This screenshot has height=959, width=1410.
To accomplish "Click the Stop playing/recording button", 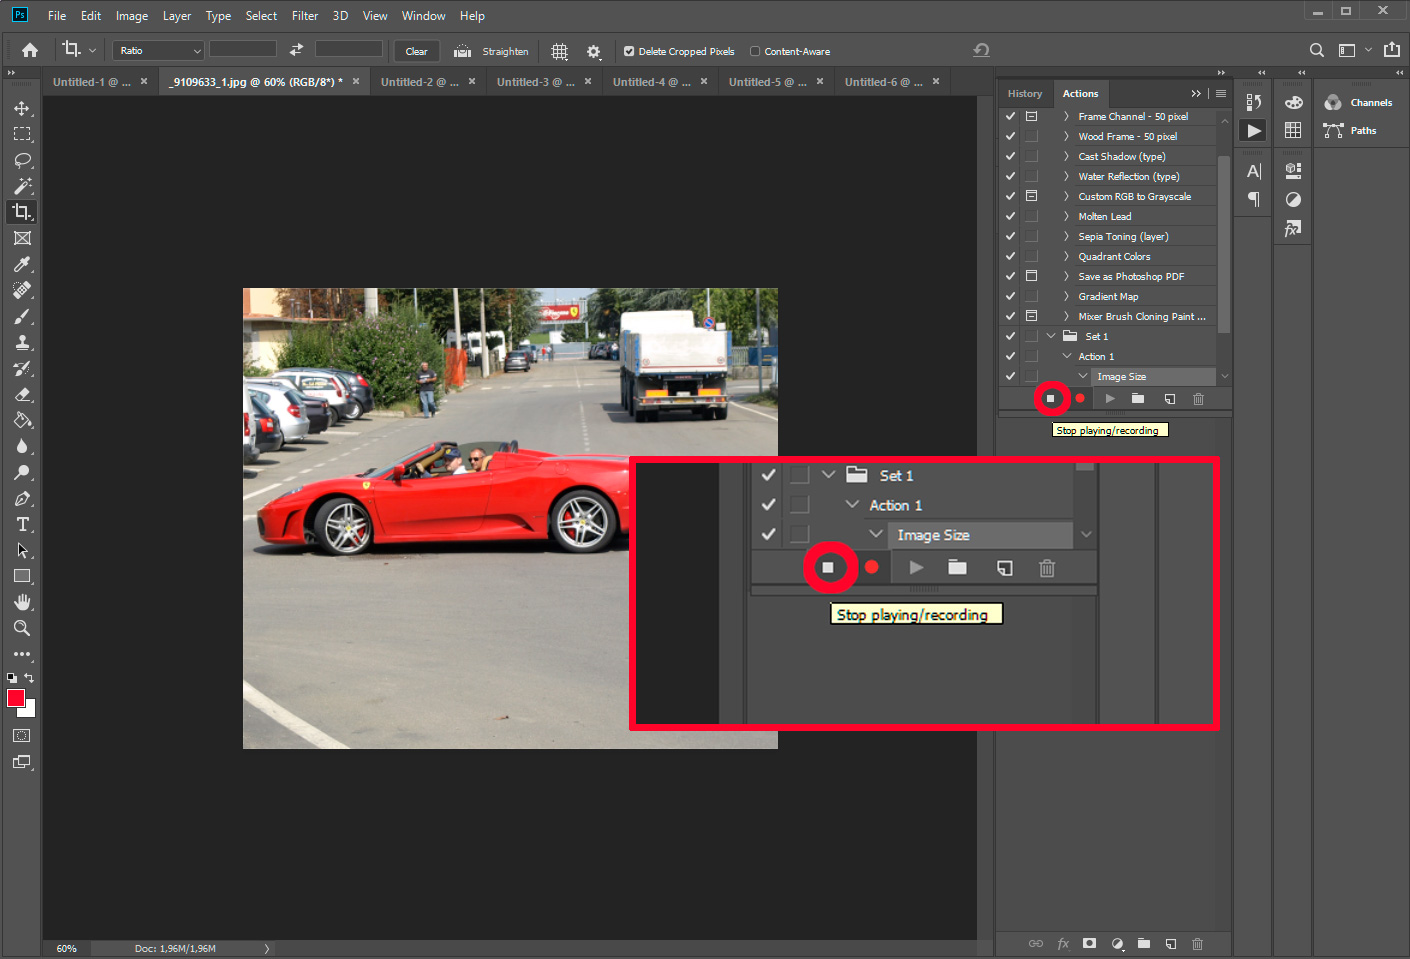I will click(1050, 398).
